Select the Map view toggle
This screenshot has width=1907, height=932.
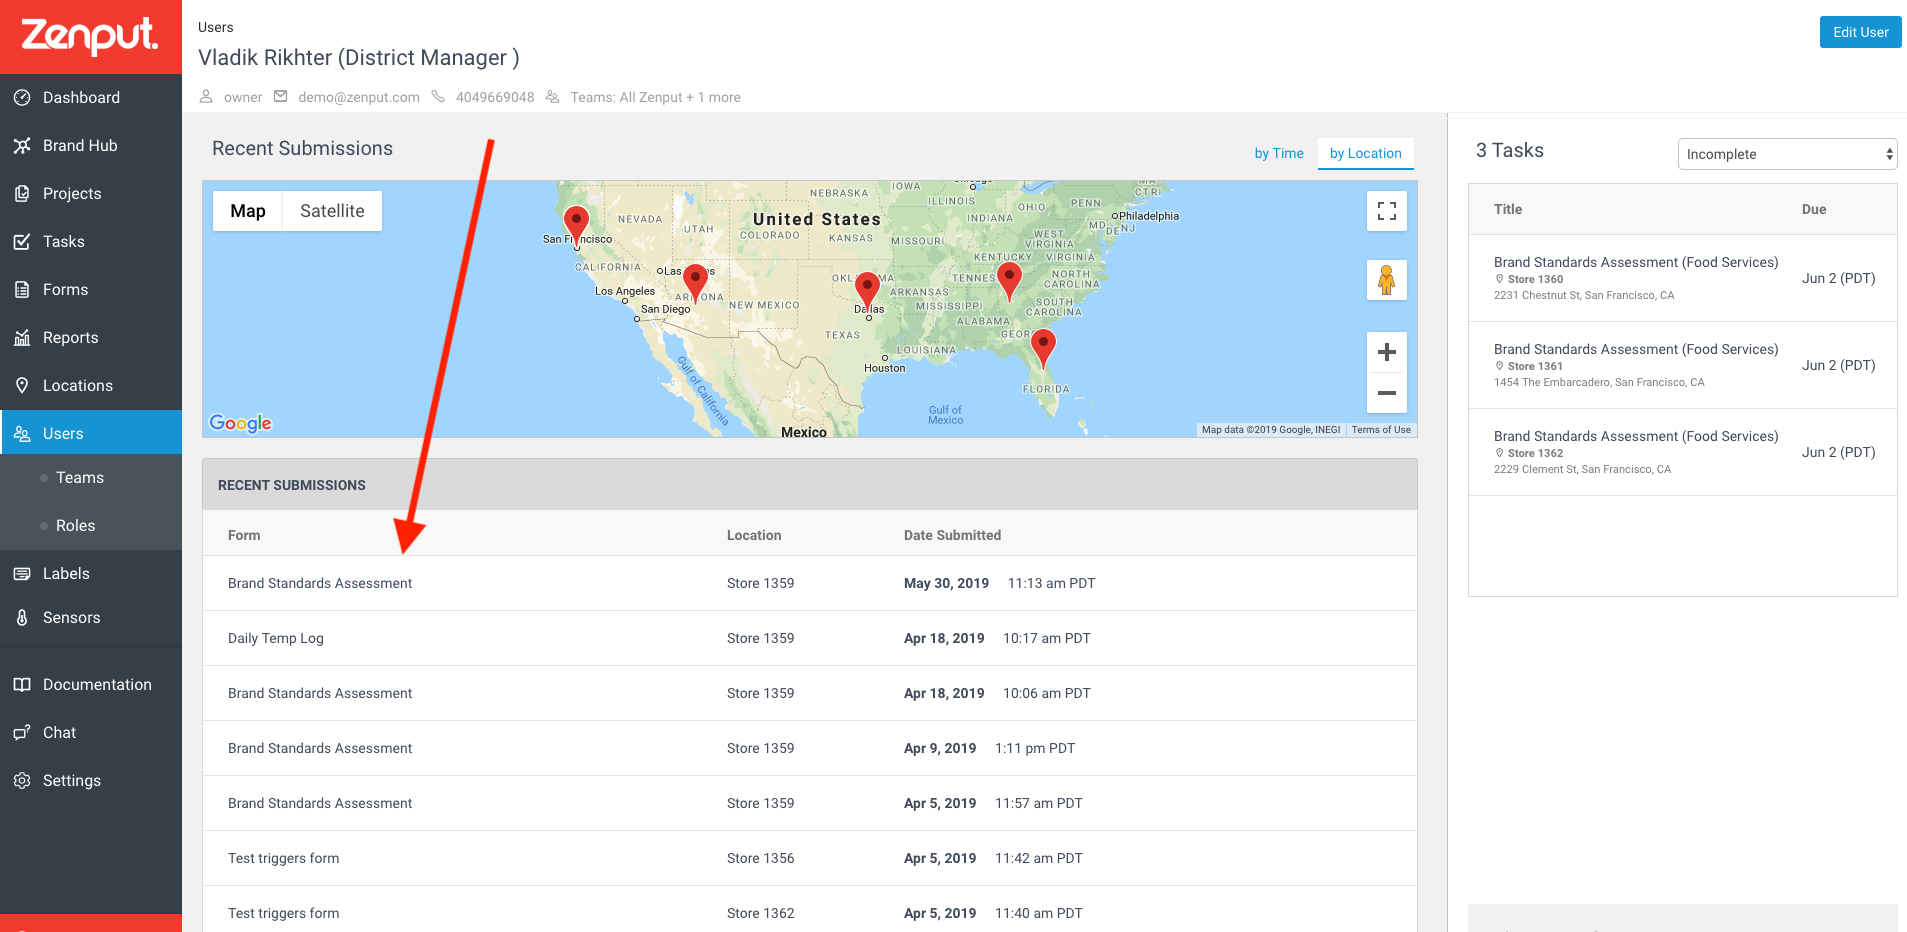tap(248, 211)
